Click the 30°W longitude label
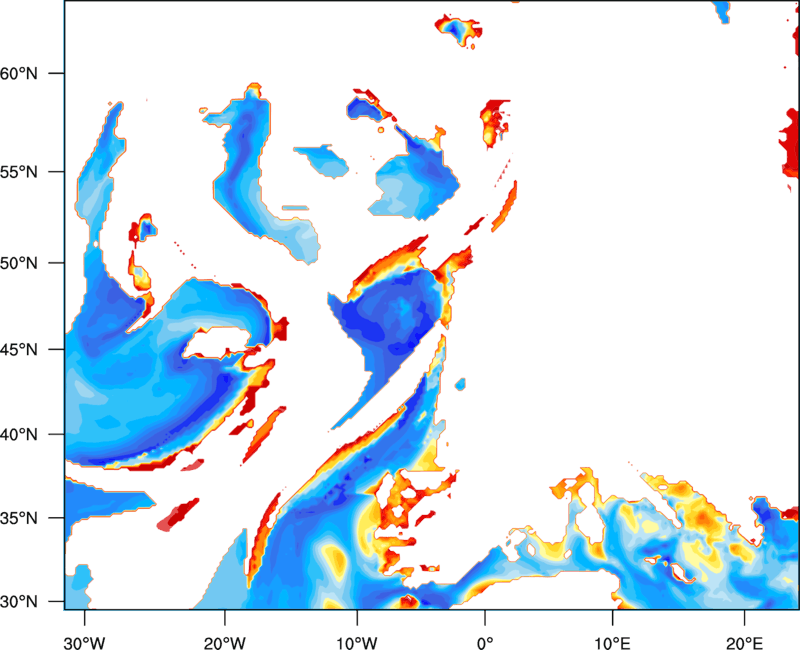800x650 pixels. [84, 643]
